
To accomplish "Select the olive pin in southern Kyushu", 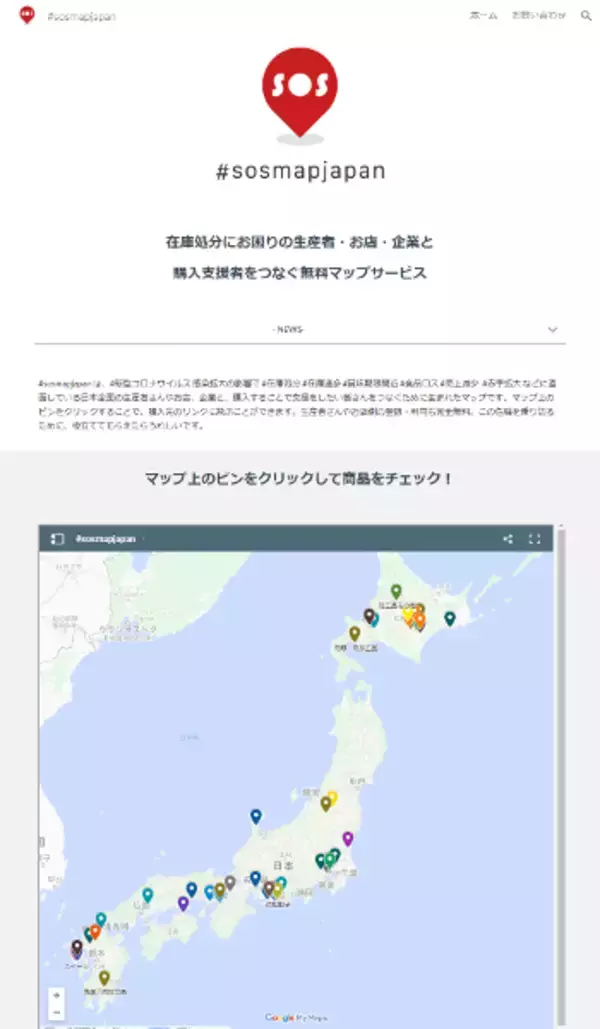I will point(104,978).
